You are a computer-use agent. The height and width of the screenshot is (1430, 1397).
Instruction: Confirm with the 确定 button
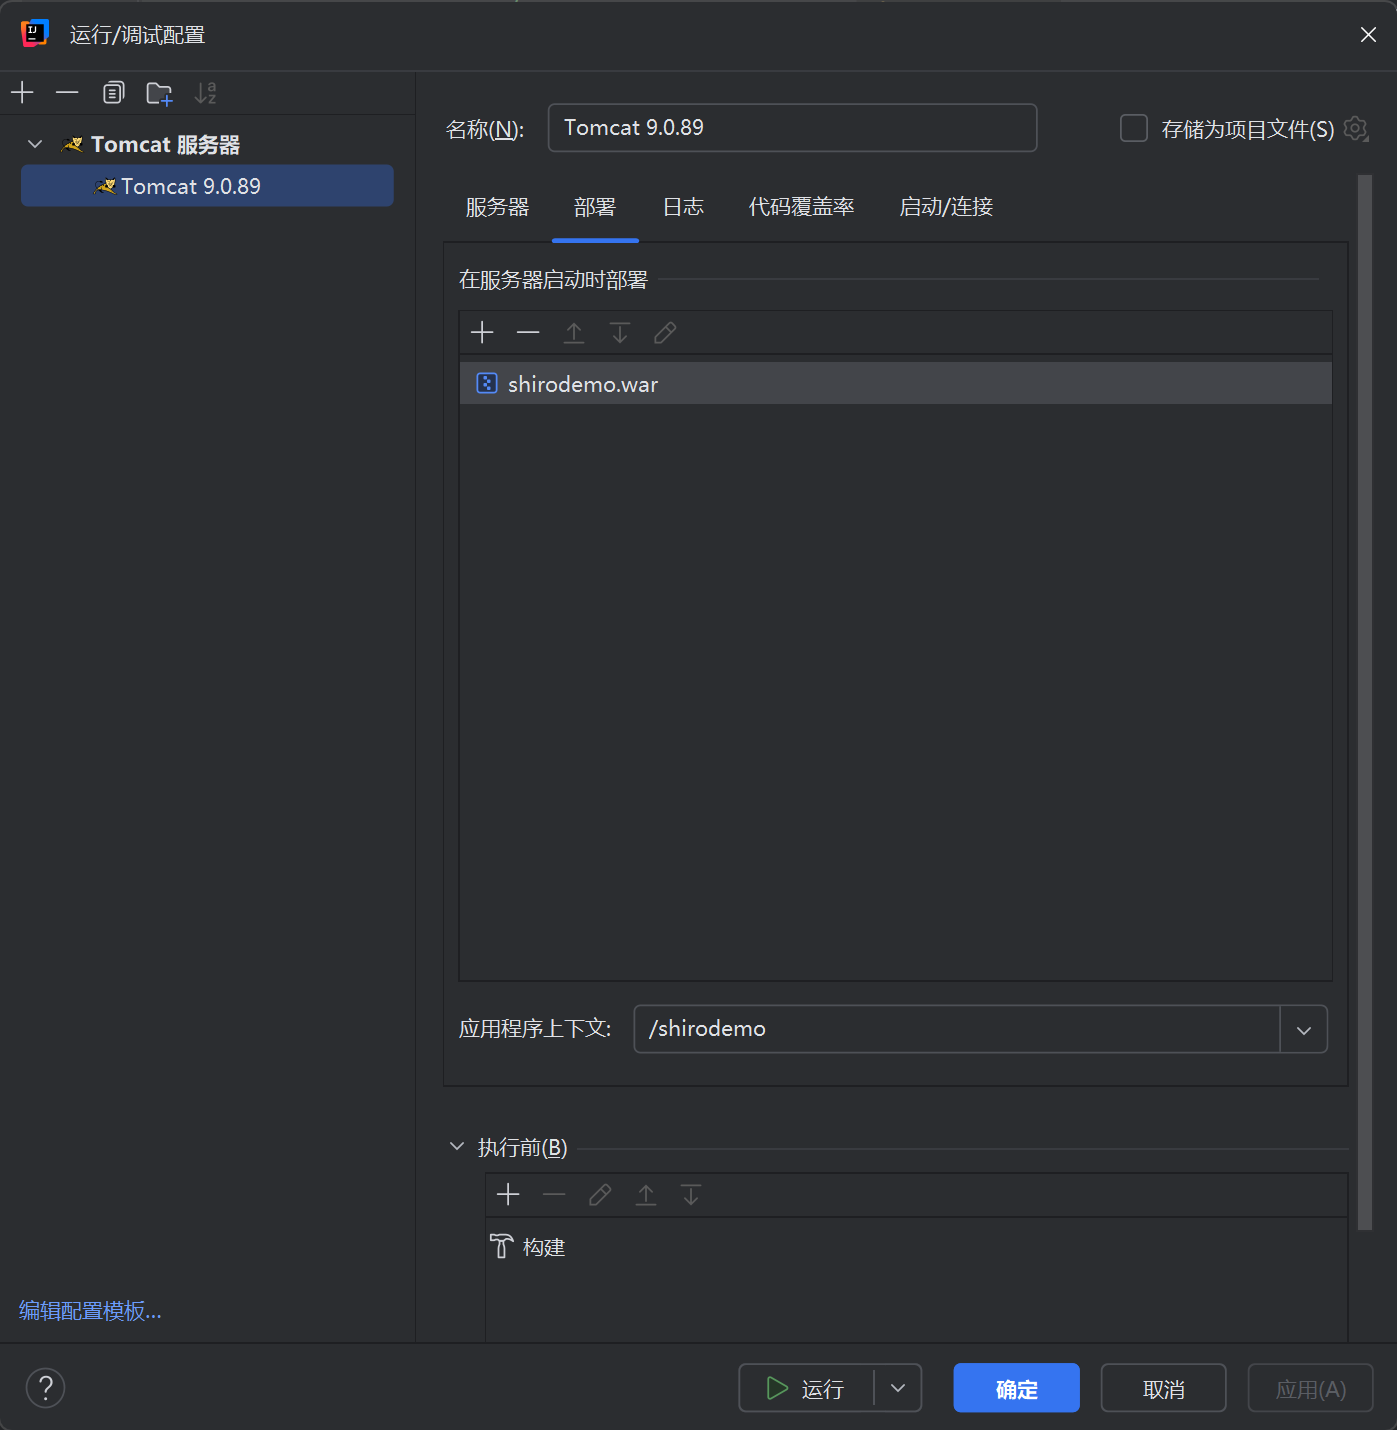pos(1016,1388)
